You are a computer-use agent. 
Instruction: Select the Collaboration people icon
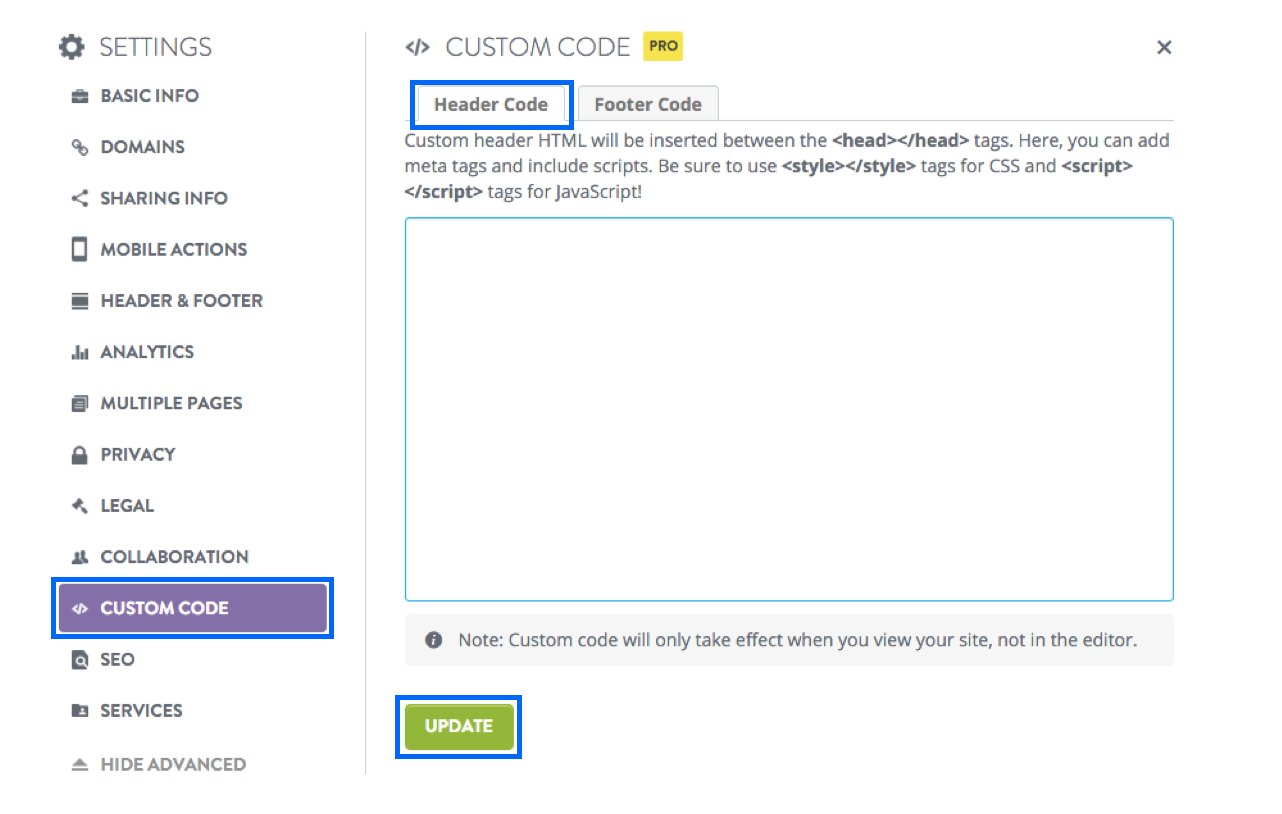pyautogui.click(x=80, y=556)
